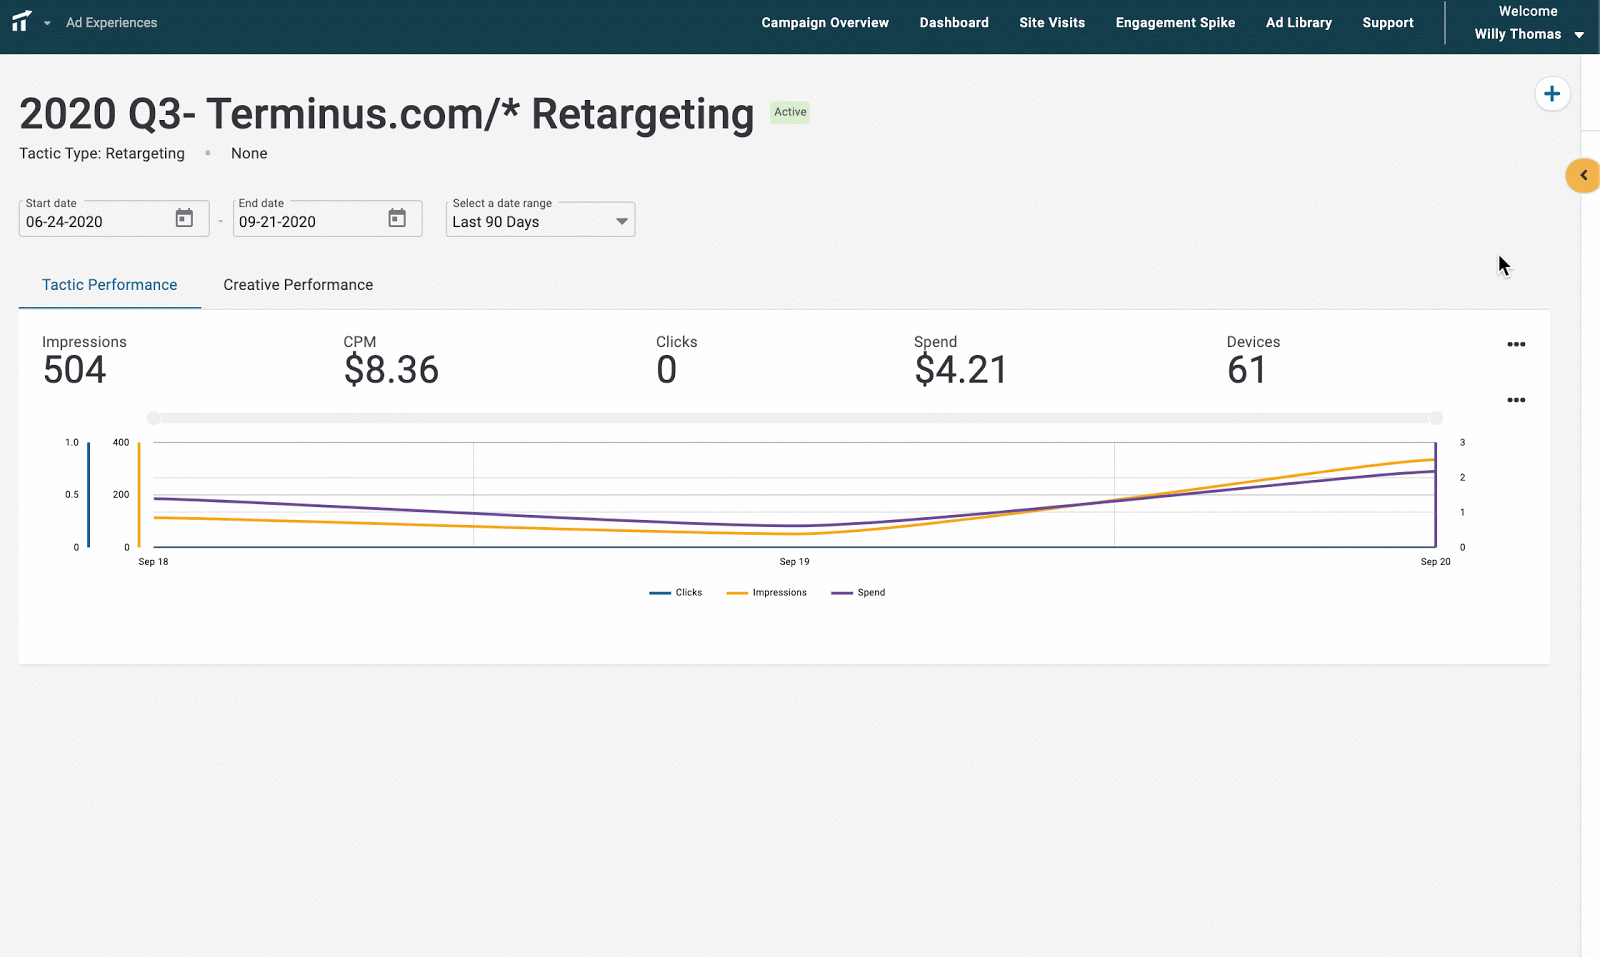Viewport: 1600px width, 957px height.
Task: Click the Terminus logo icon
Action: click(x=21, y=21)
